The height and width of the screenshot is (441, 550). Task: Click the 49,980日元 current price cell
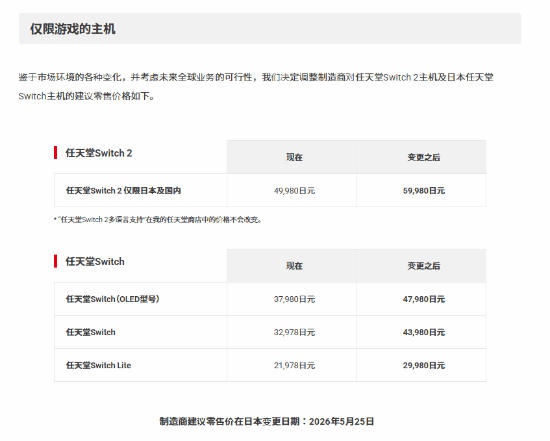coord(294,191)
